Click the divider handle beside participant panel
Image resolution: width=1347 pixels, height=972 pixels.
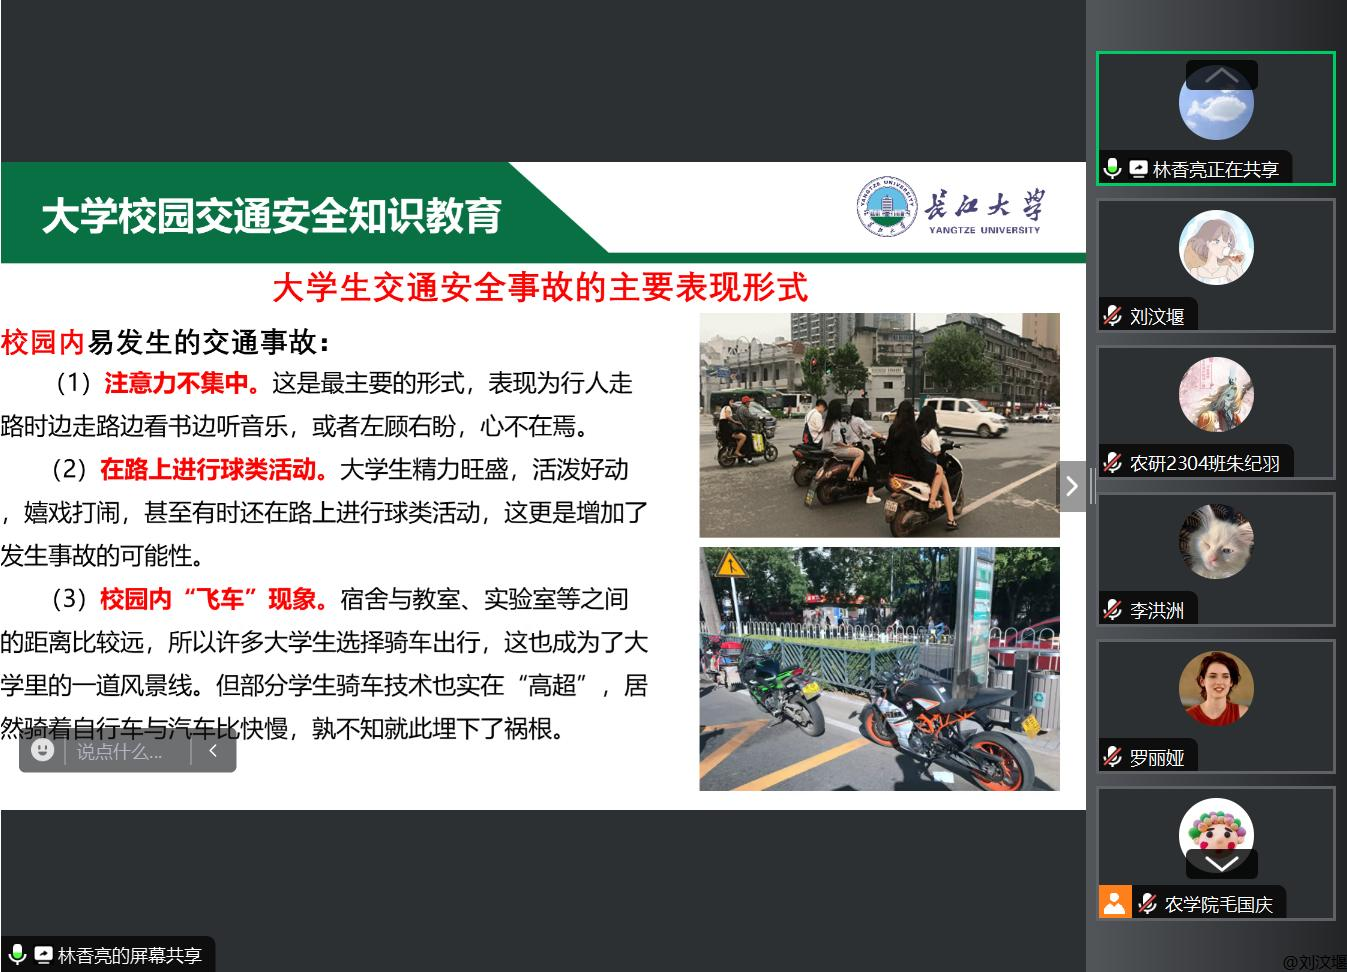tap(1092, 486)
